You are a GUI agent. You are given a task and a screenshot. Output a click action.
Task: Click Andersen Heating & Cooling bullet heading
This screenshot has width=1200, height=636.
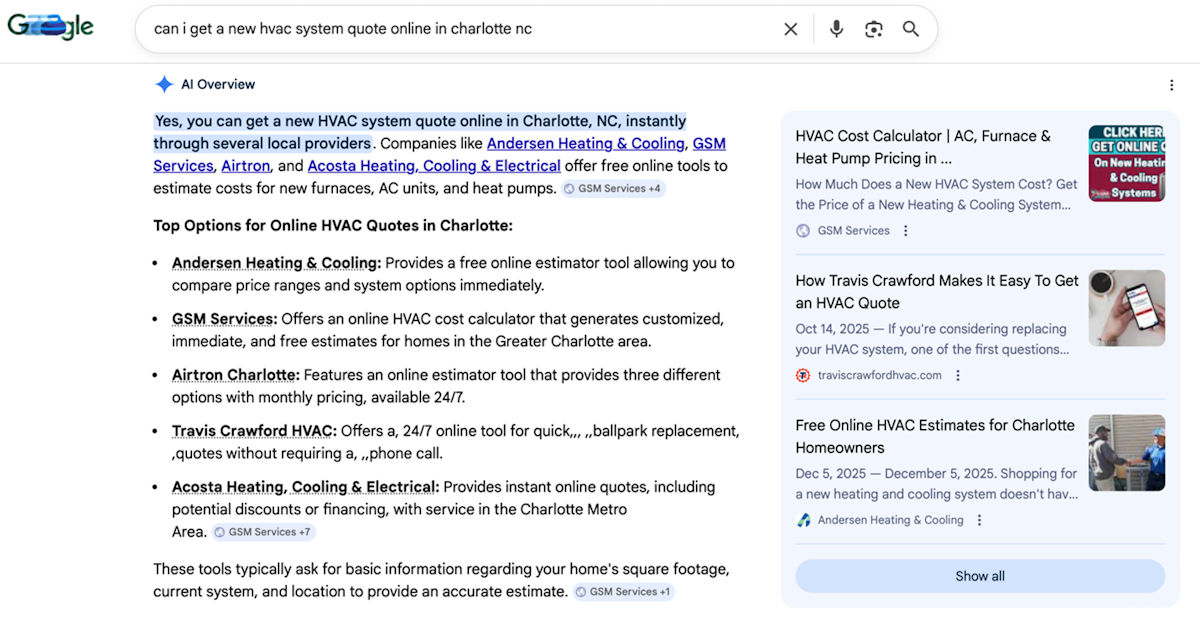pyautogui.click(x=276, y=263)
